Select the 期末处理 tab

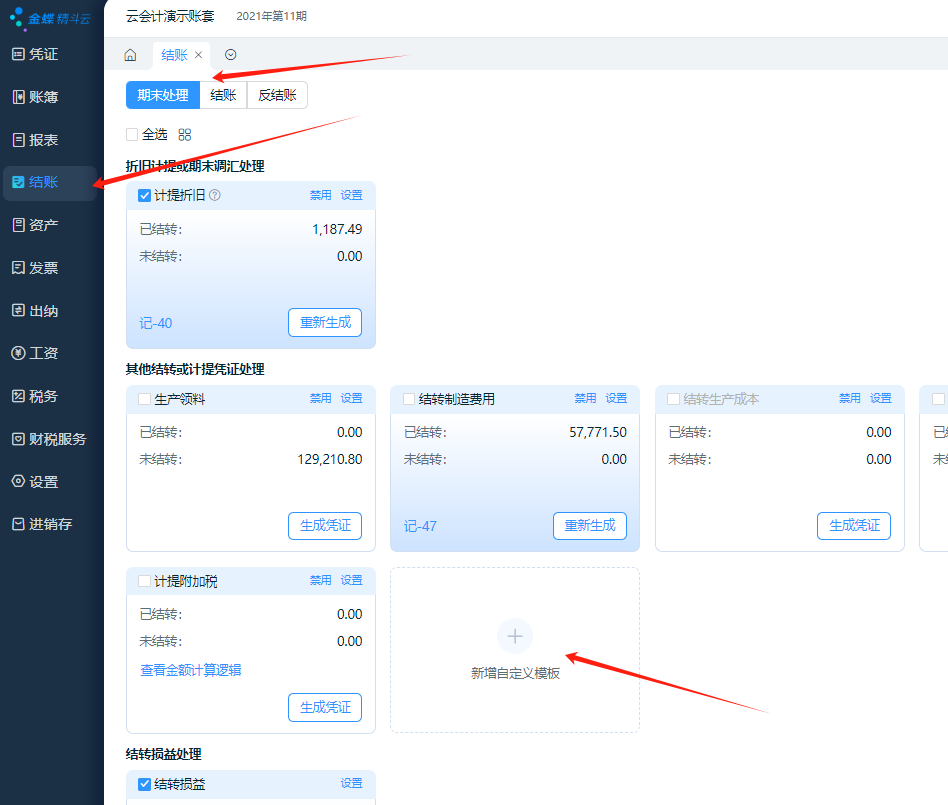point(163,95)
